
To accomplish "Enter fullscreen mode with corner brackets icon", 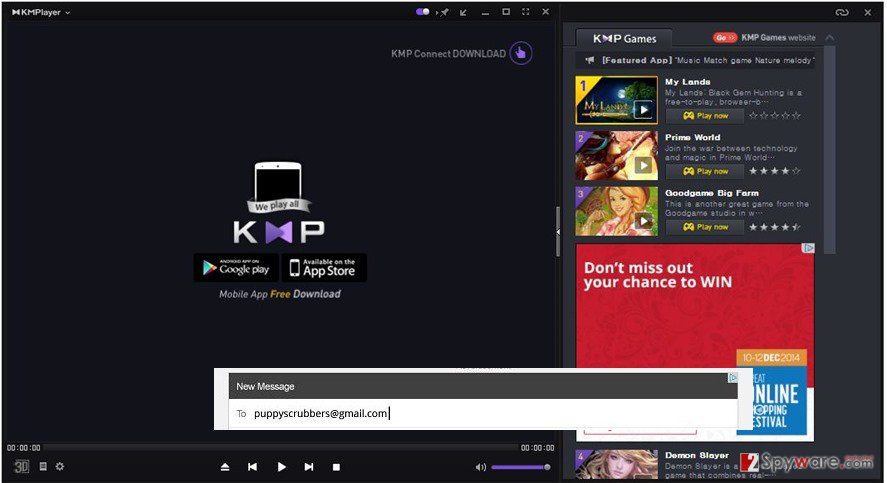I will coord(526,12).
